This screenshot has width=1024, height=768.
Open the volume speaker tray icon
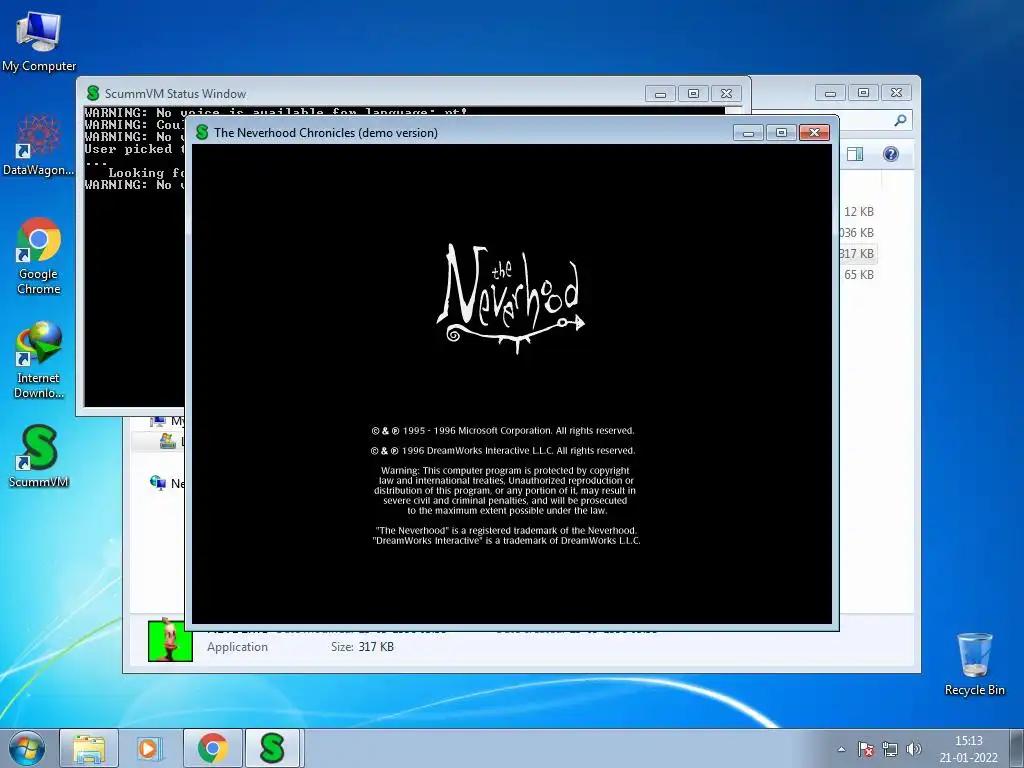[x=914, y=749]
